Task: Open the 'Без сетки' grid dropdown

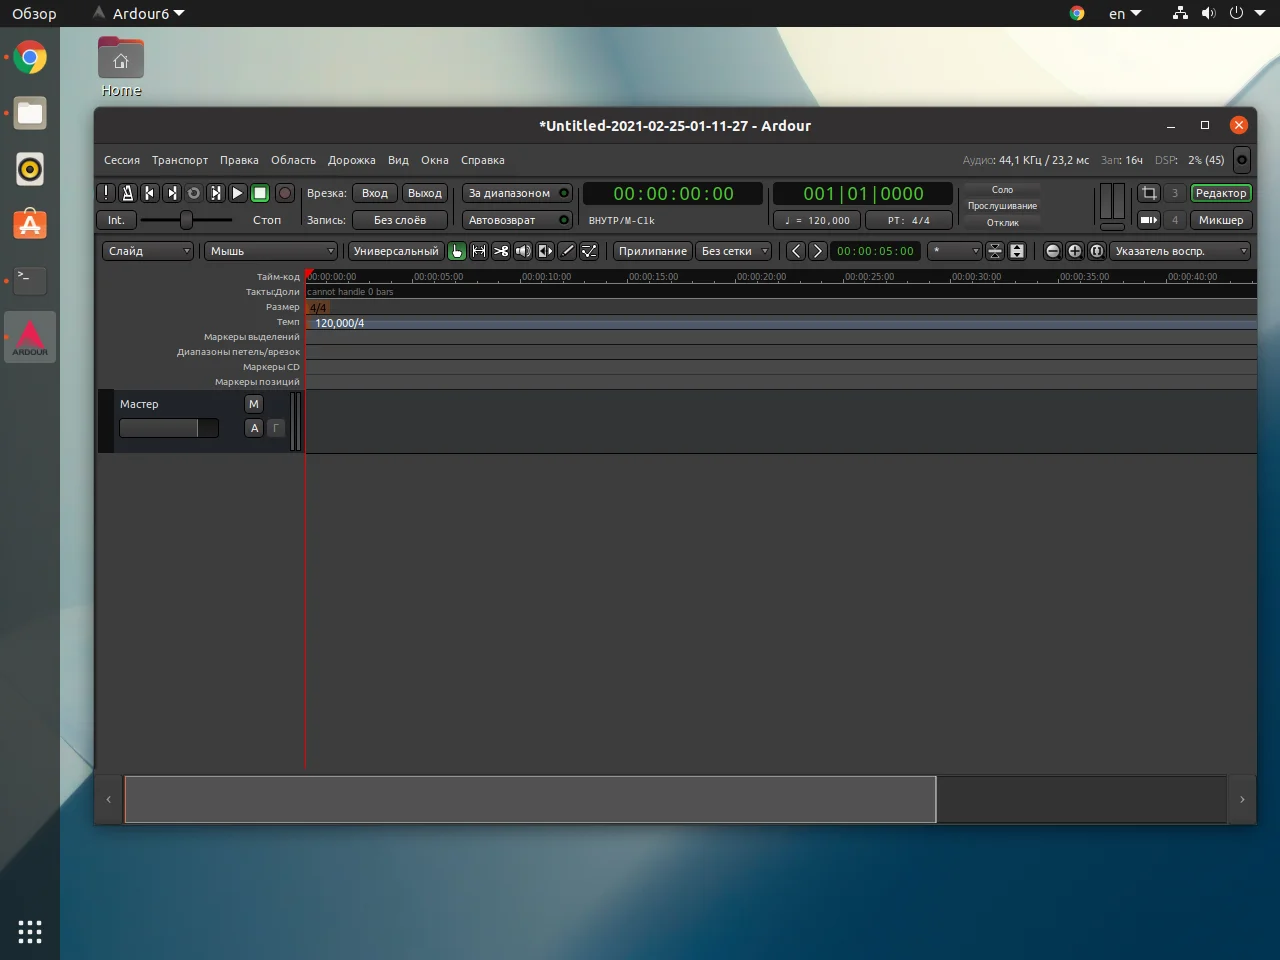Action: coord(734,251)
